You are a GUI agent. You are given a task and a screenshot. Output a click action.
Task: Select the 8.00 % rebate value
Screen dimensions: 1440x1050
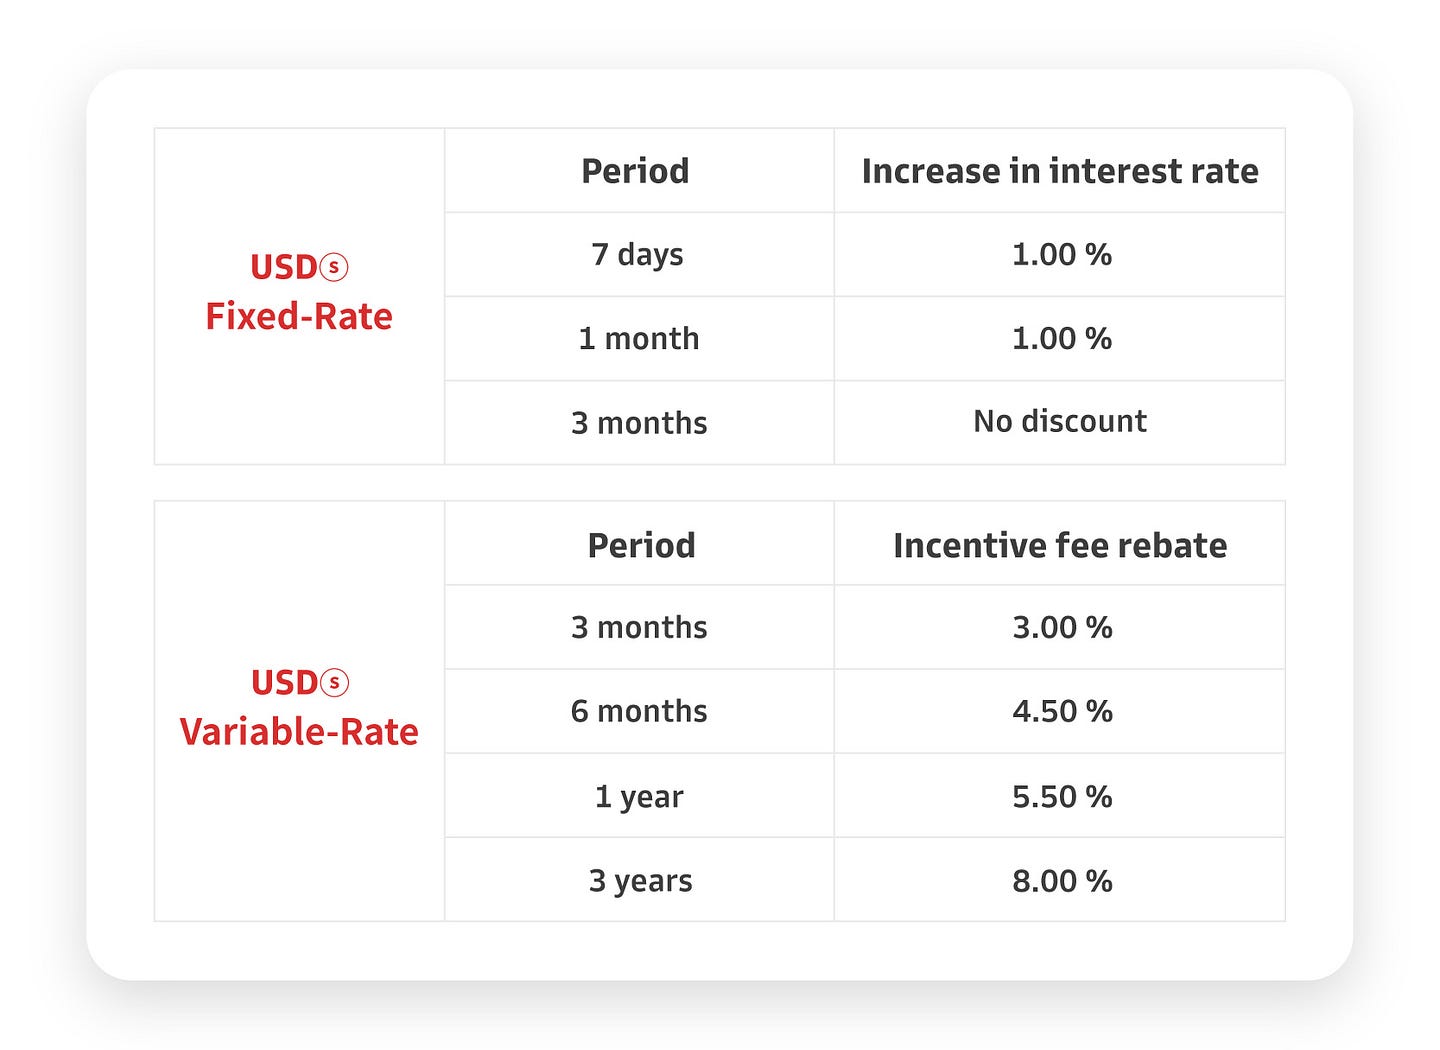1062,881
